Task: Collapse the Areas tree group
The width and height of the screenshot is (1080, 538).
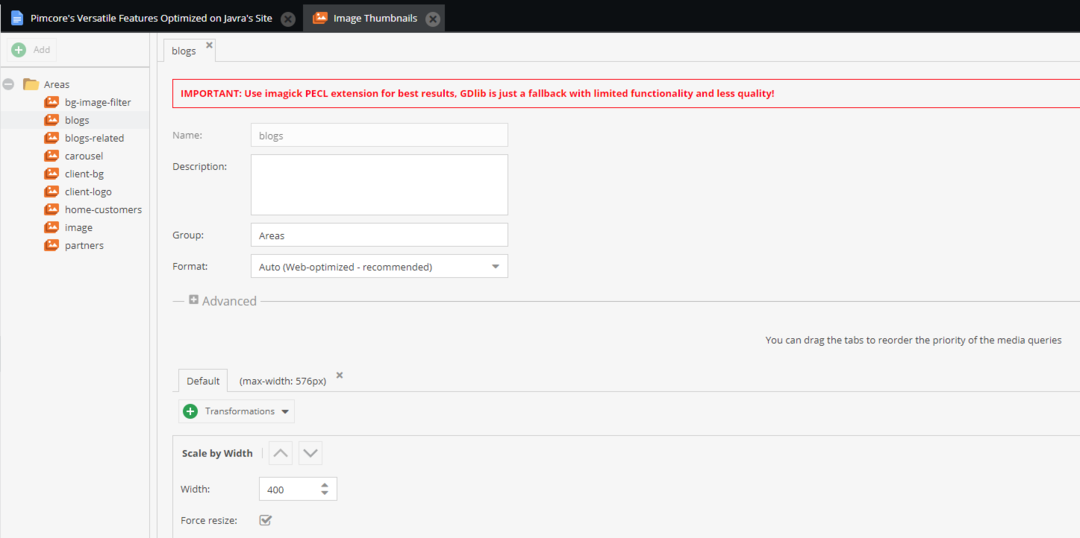Action: pyautogui.click(x=8, y=84)
